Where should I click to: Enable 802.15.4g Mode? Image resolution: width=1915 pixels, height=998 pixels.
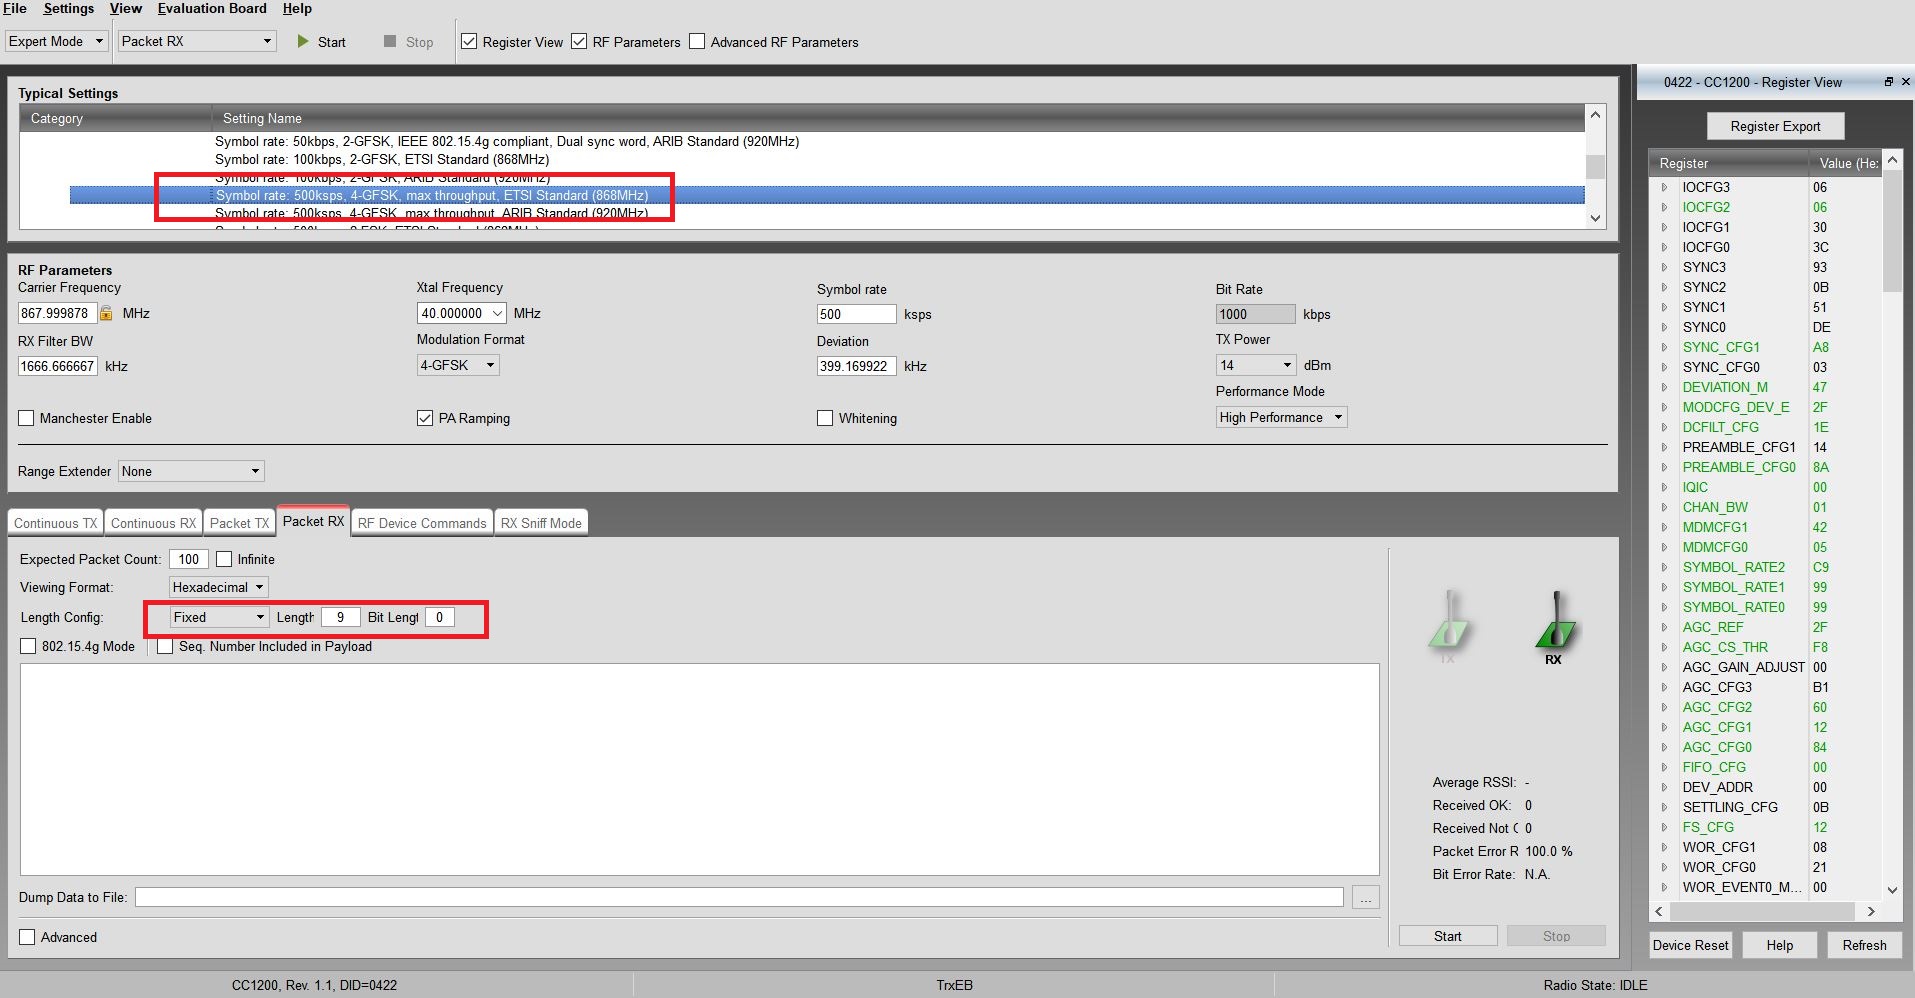(x=27, y=646)
